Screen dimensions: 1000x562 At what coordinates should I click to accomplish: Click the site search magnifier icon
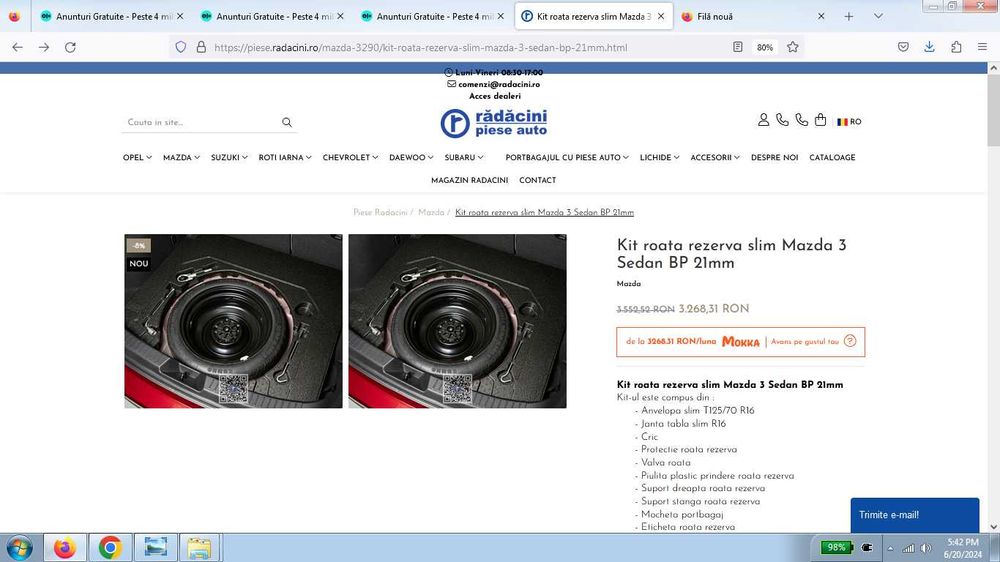(287, 122)
